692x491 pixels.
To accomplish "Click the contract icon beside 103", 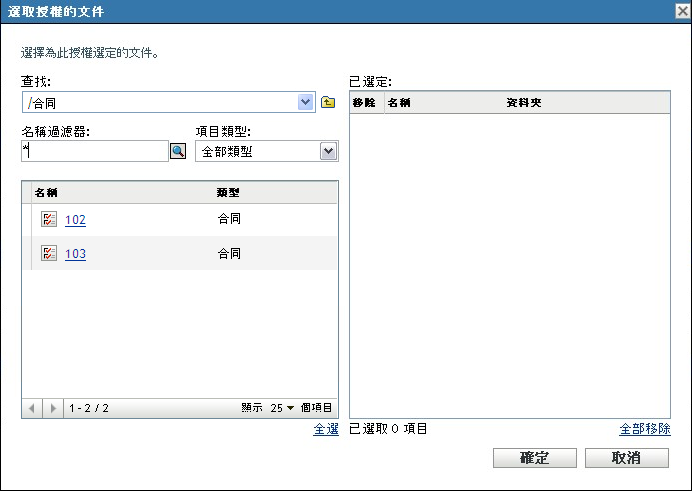I will point(49,253).
